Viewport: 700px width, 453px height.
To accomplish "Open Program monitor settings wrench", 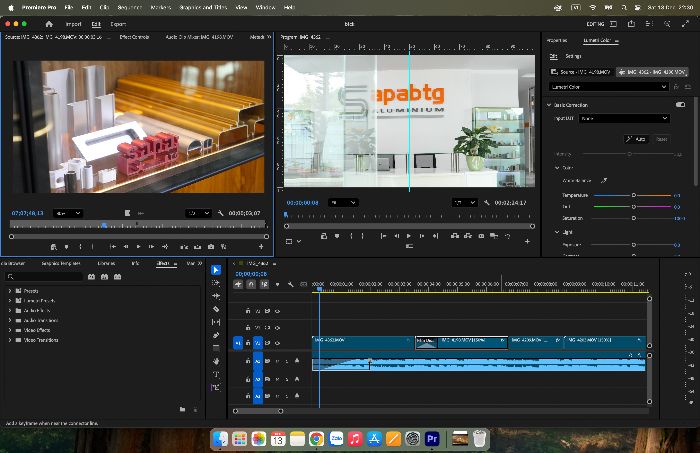I will [487, 203].
